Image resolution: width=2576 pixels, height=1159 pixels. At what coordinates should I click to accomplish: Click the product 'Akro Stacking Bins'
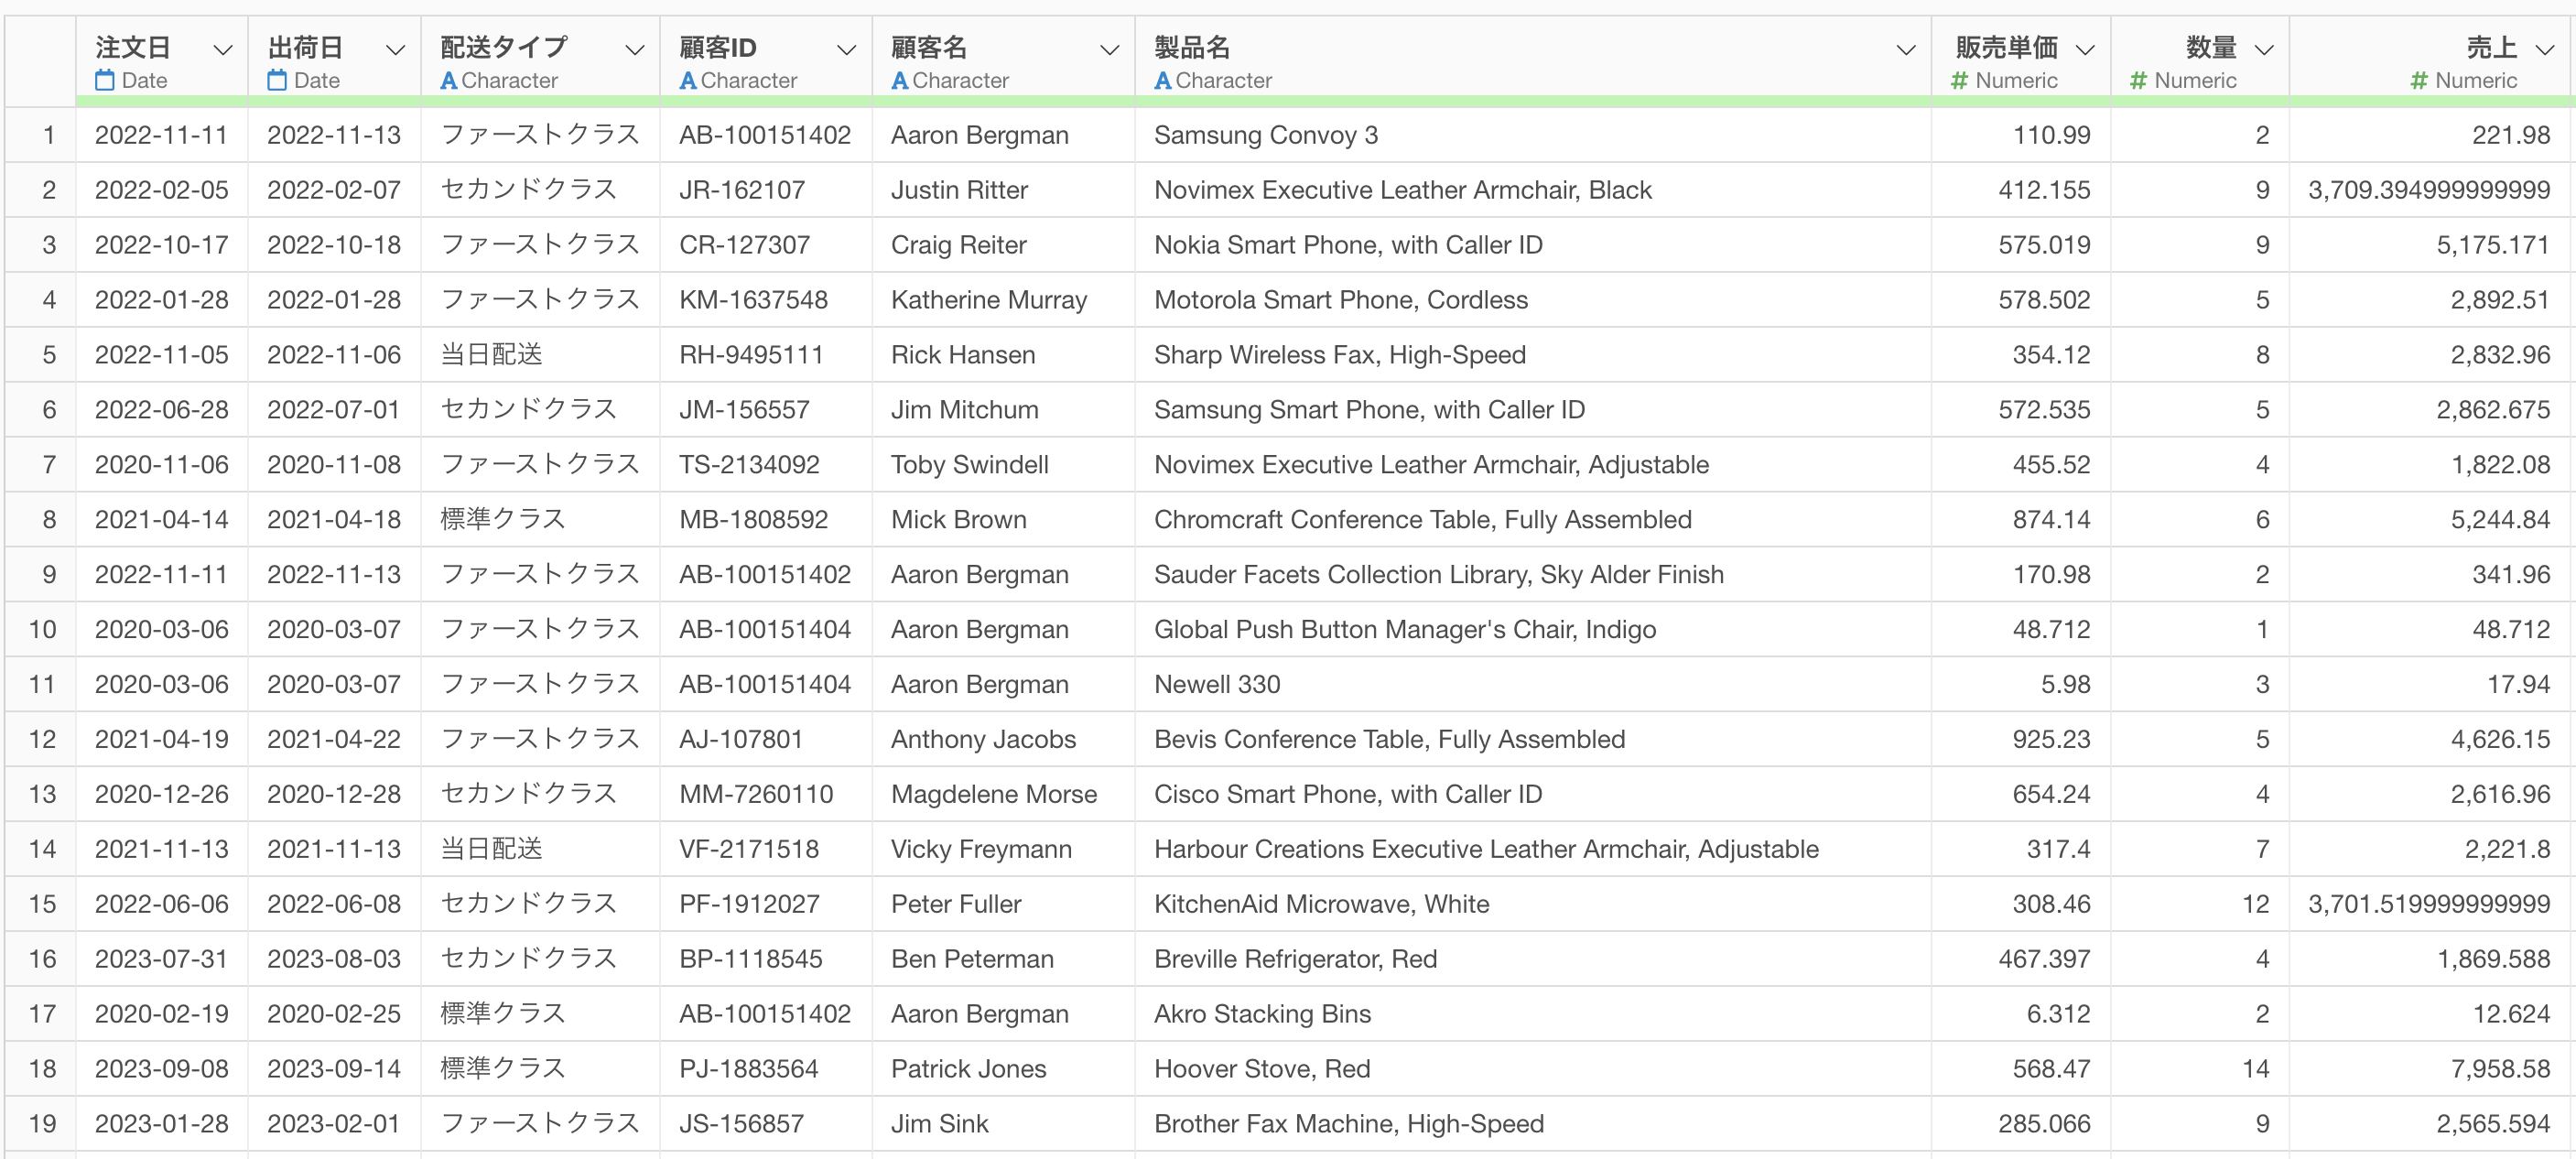pyautogui.click(x=1262, y=1015)
